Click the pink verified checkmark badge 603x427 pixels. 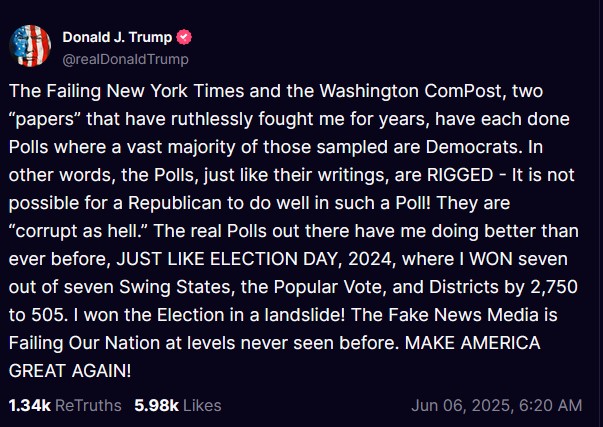pos(184,37)
